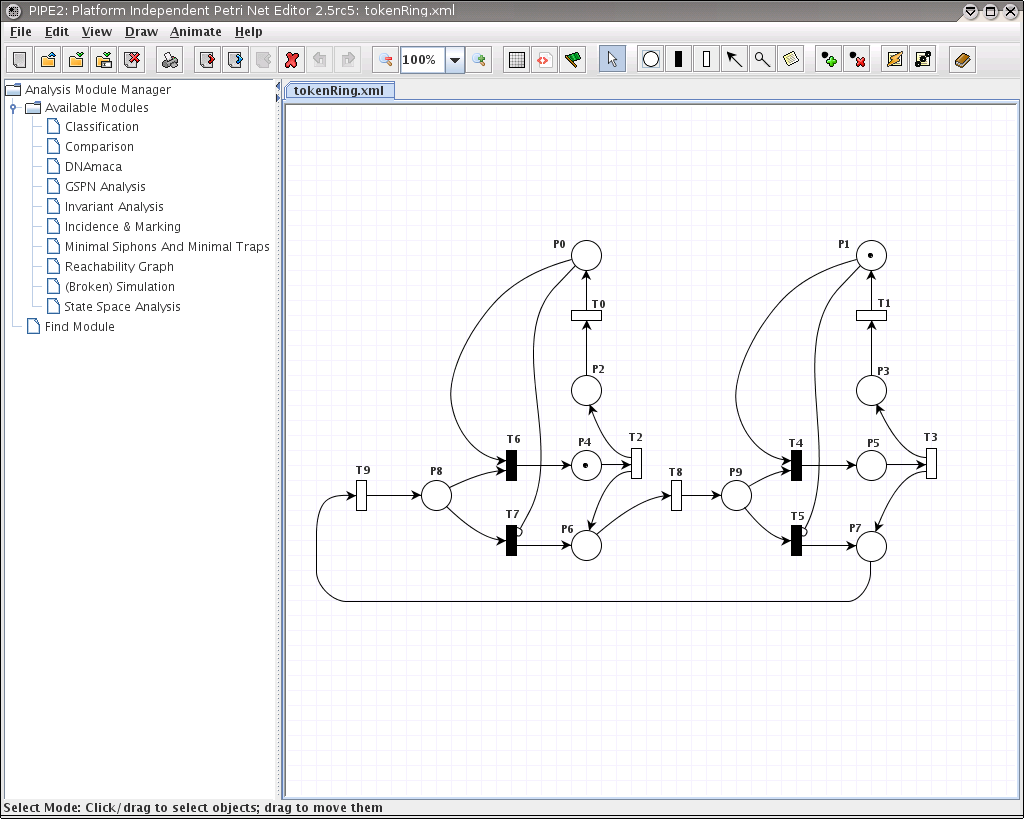Click place P4 on the canvas

point(586,465)
